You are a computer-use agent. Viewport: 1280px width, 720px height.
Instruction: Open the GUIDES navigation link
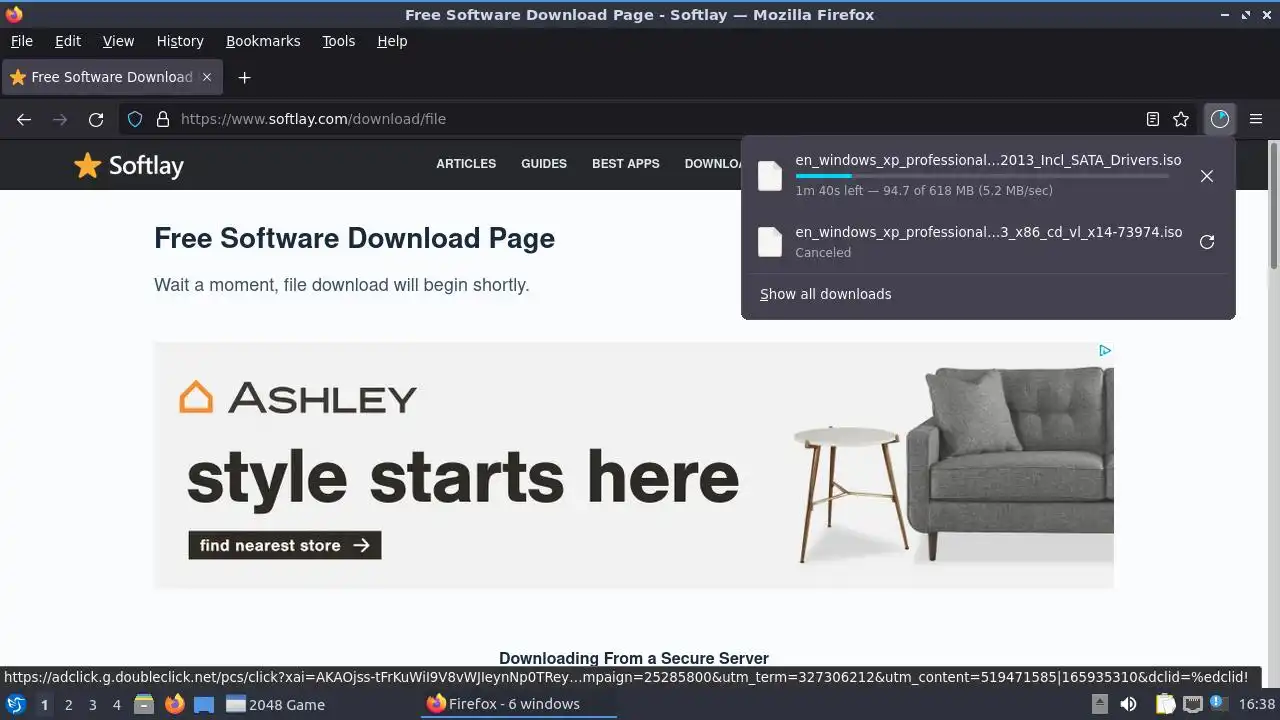pos(544,164)
